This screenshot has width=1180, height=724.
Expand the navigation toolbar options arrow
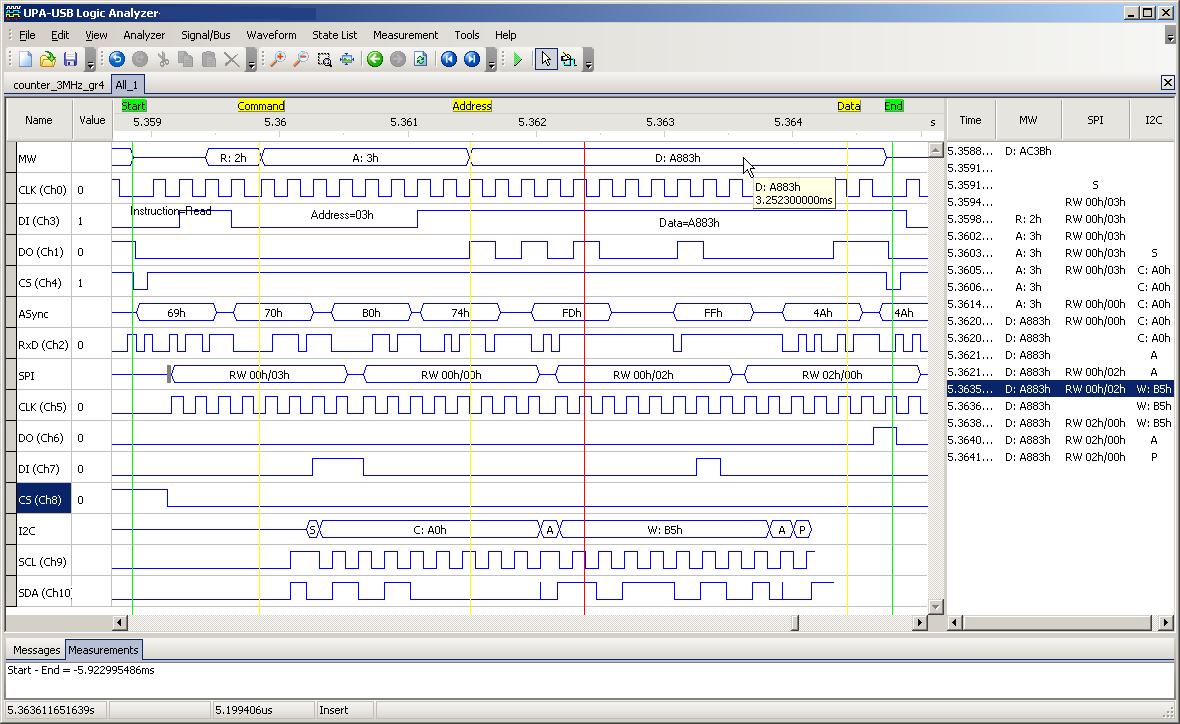[491, 60]
